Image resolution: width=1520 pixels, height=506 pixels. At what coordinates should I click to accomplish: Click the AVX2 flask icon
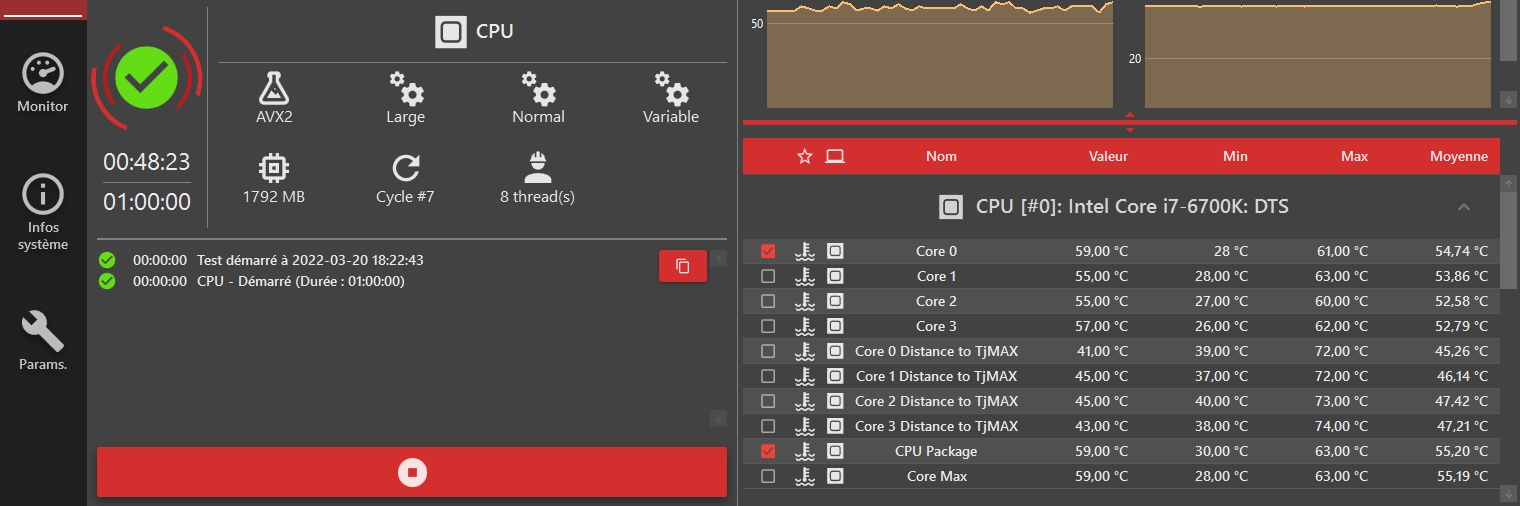point(273,89)
